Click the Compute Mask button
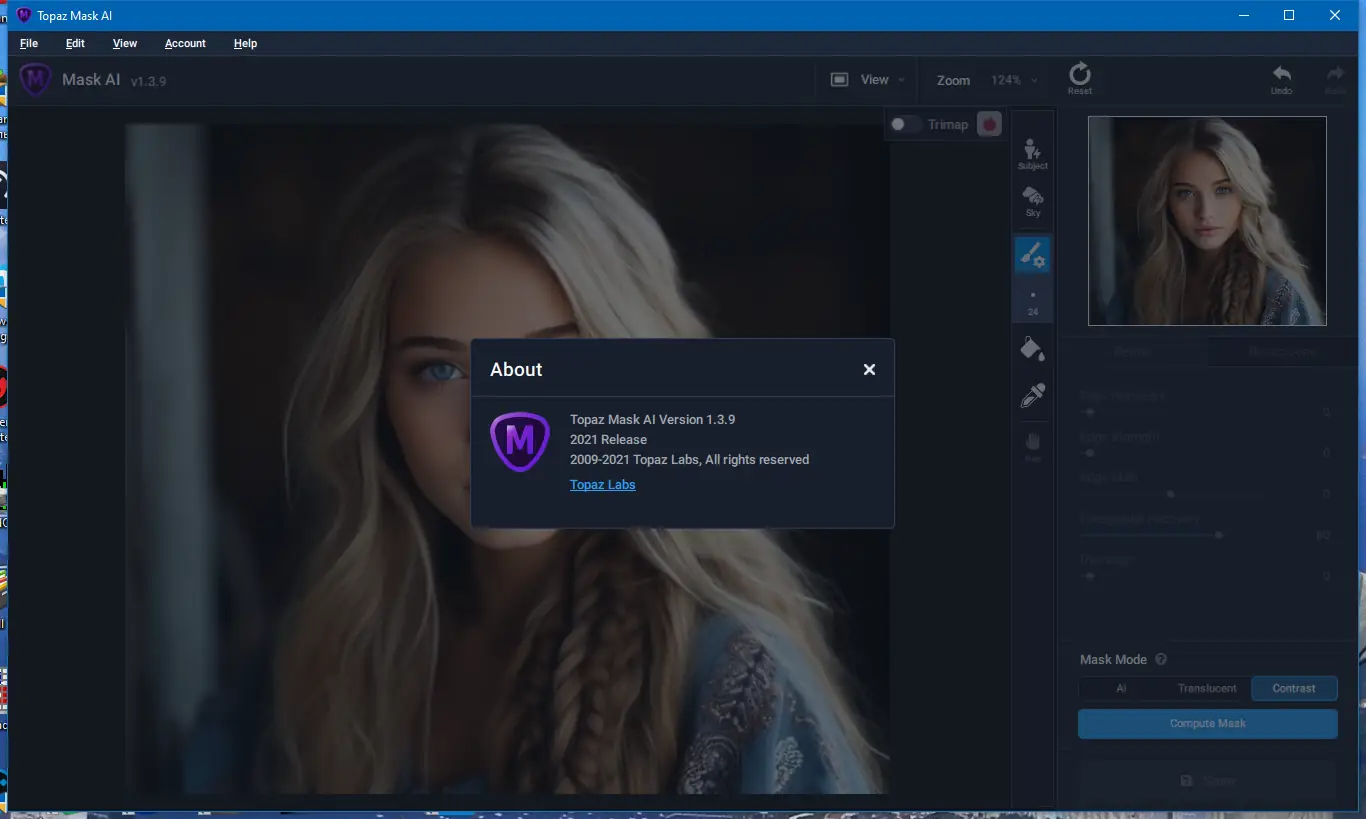 coord(1207,723)
